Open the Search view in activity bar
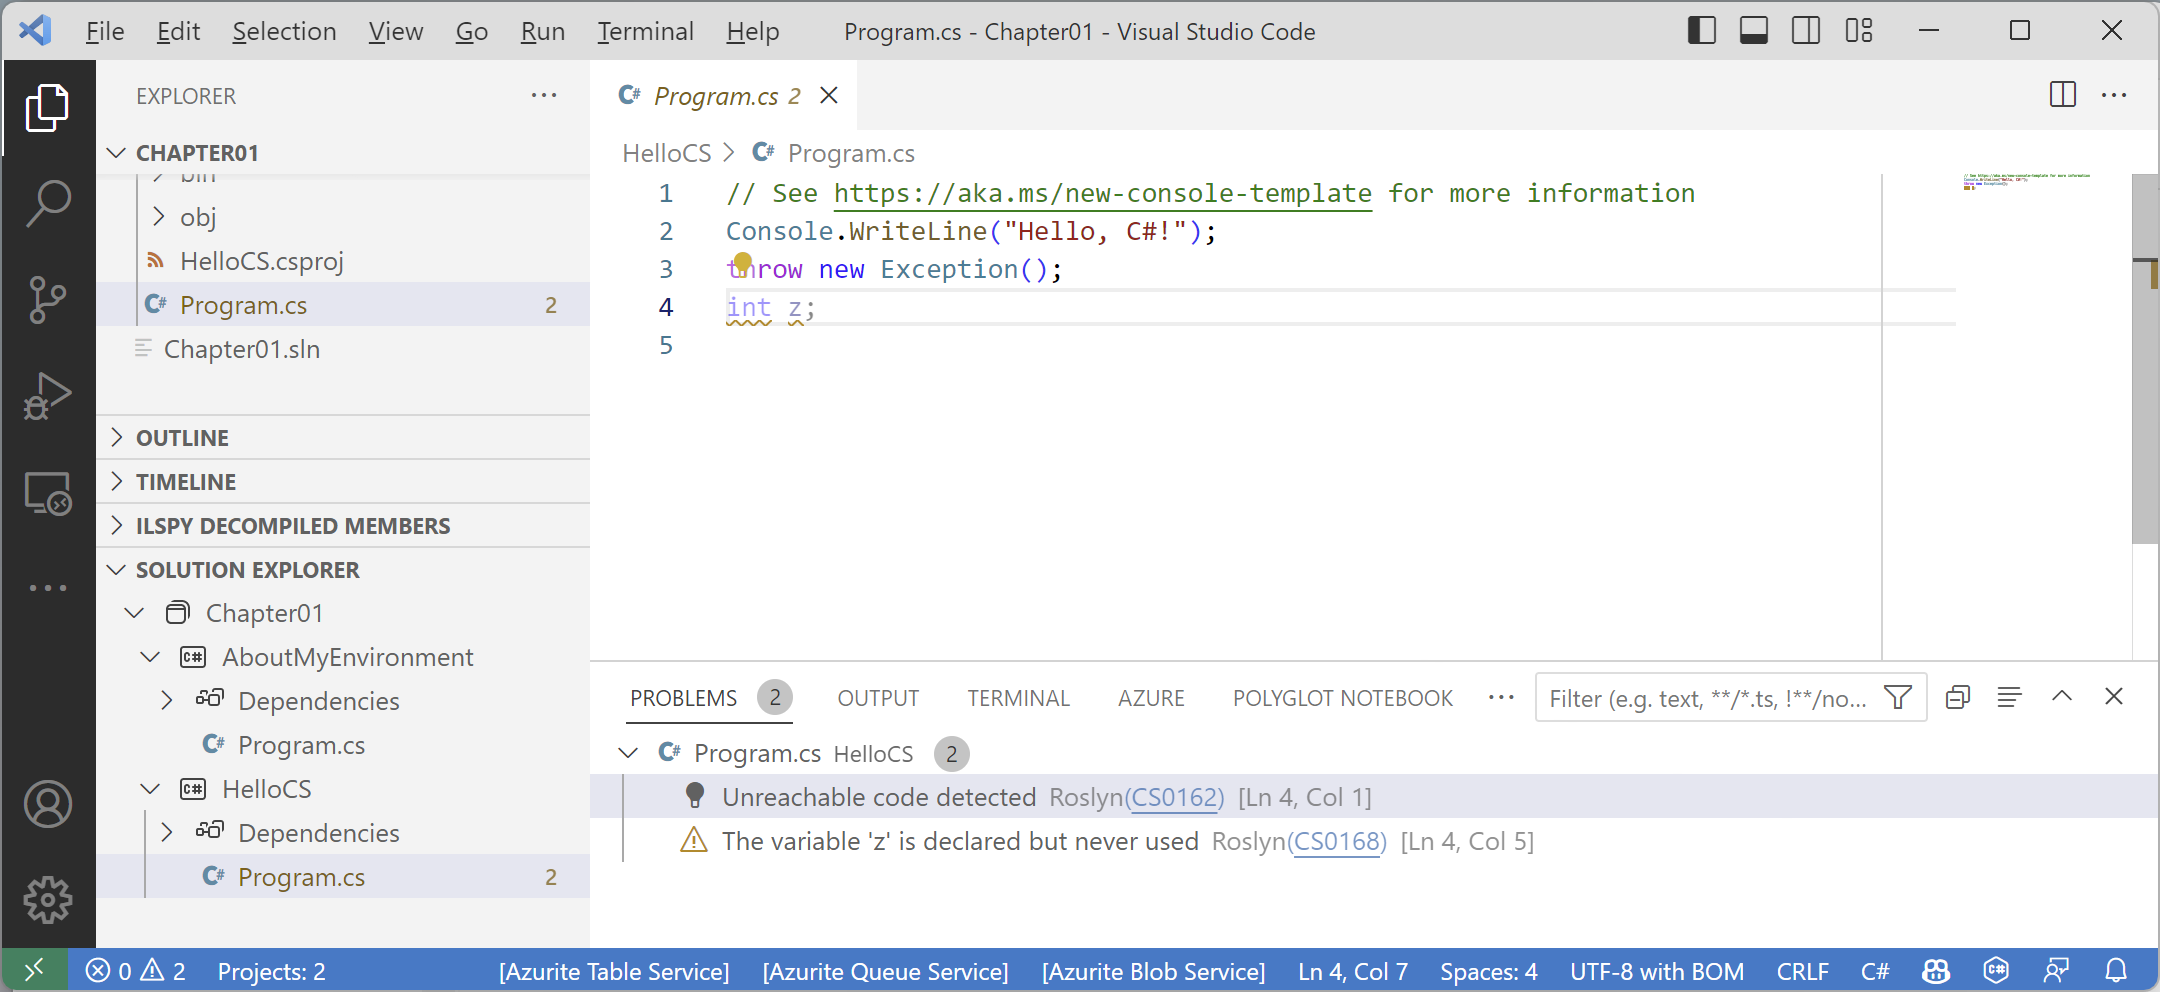The height and width of the screenshot is (992, 2161). click(x=47, y=204)
